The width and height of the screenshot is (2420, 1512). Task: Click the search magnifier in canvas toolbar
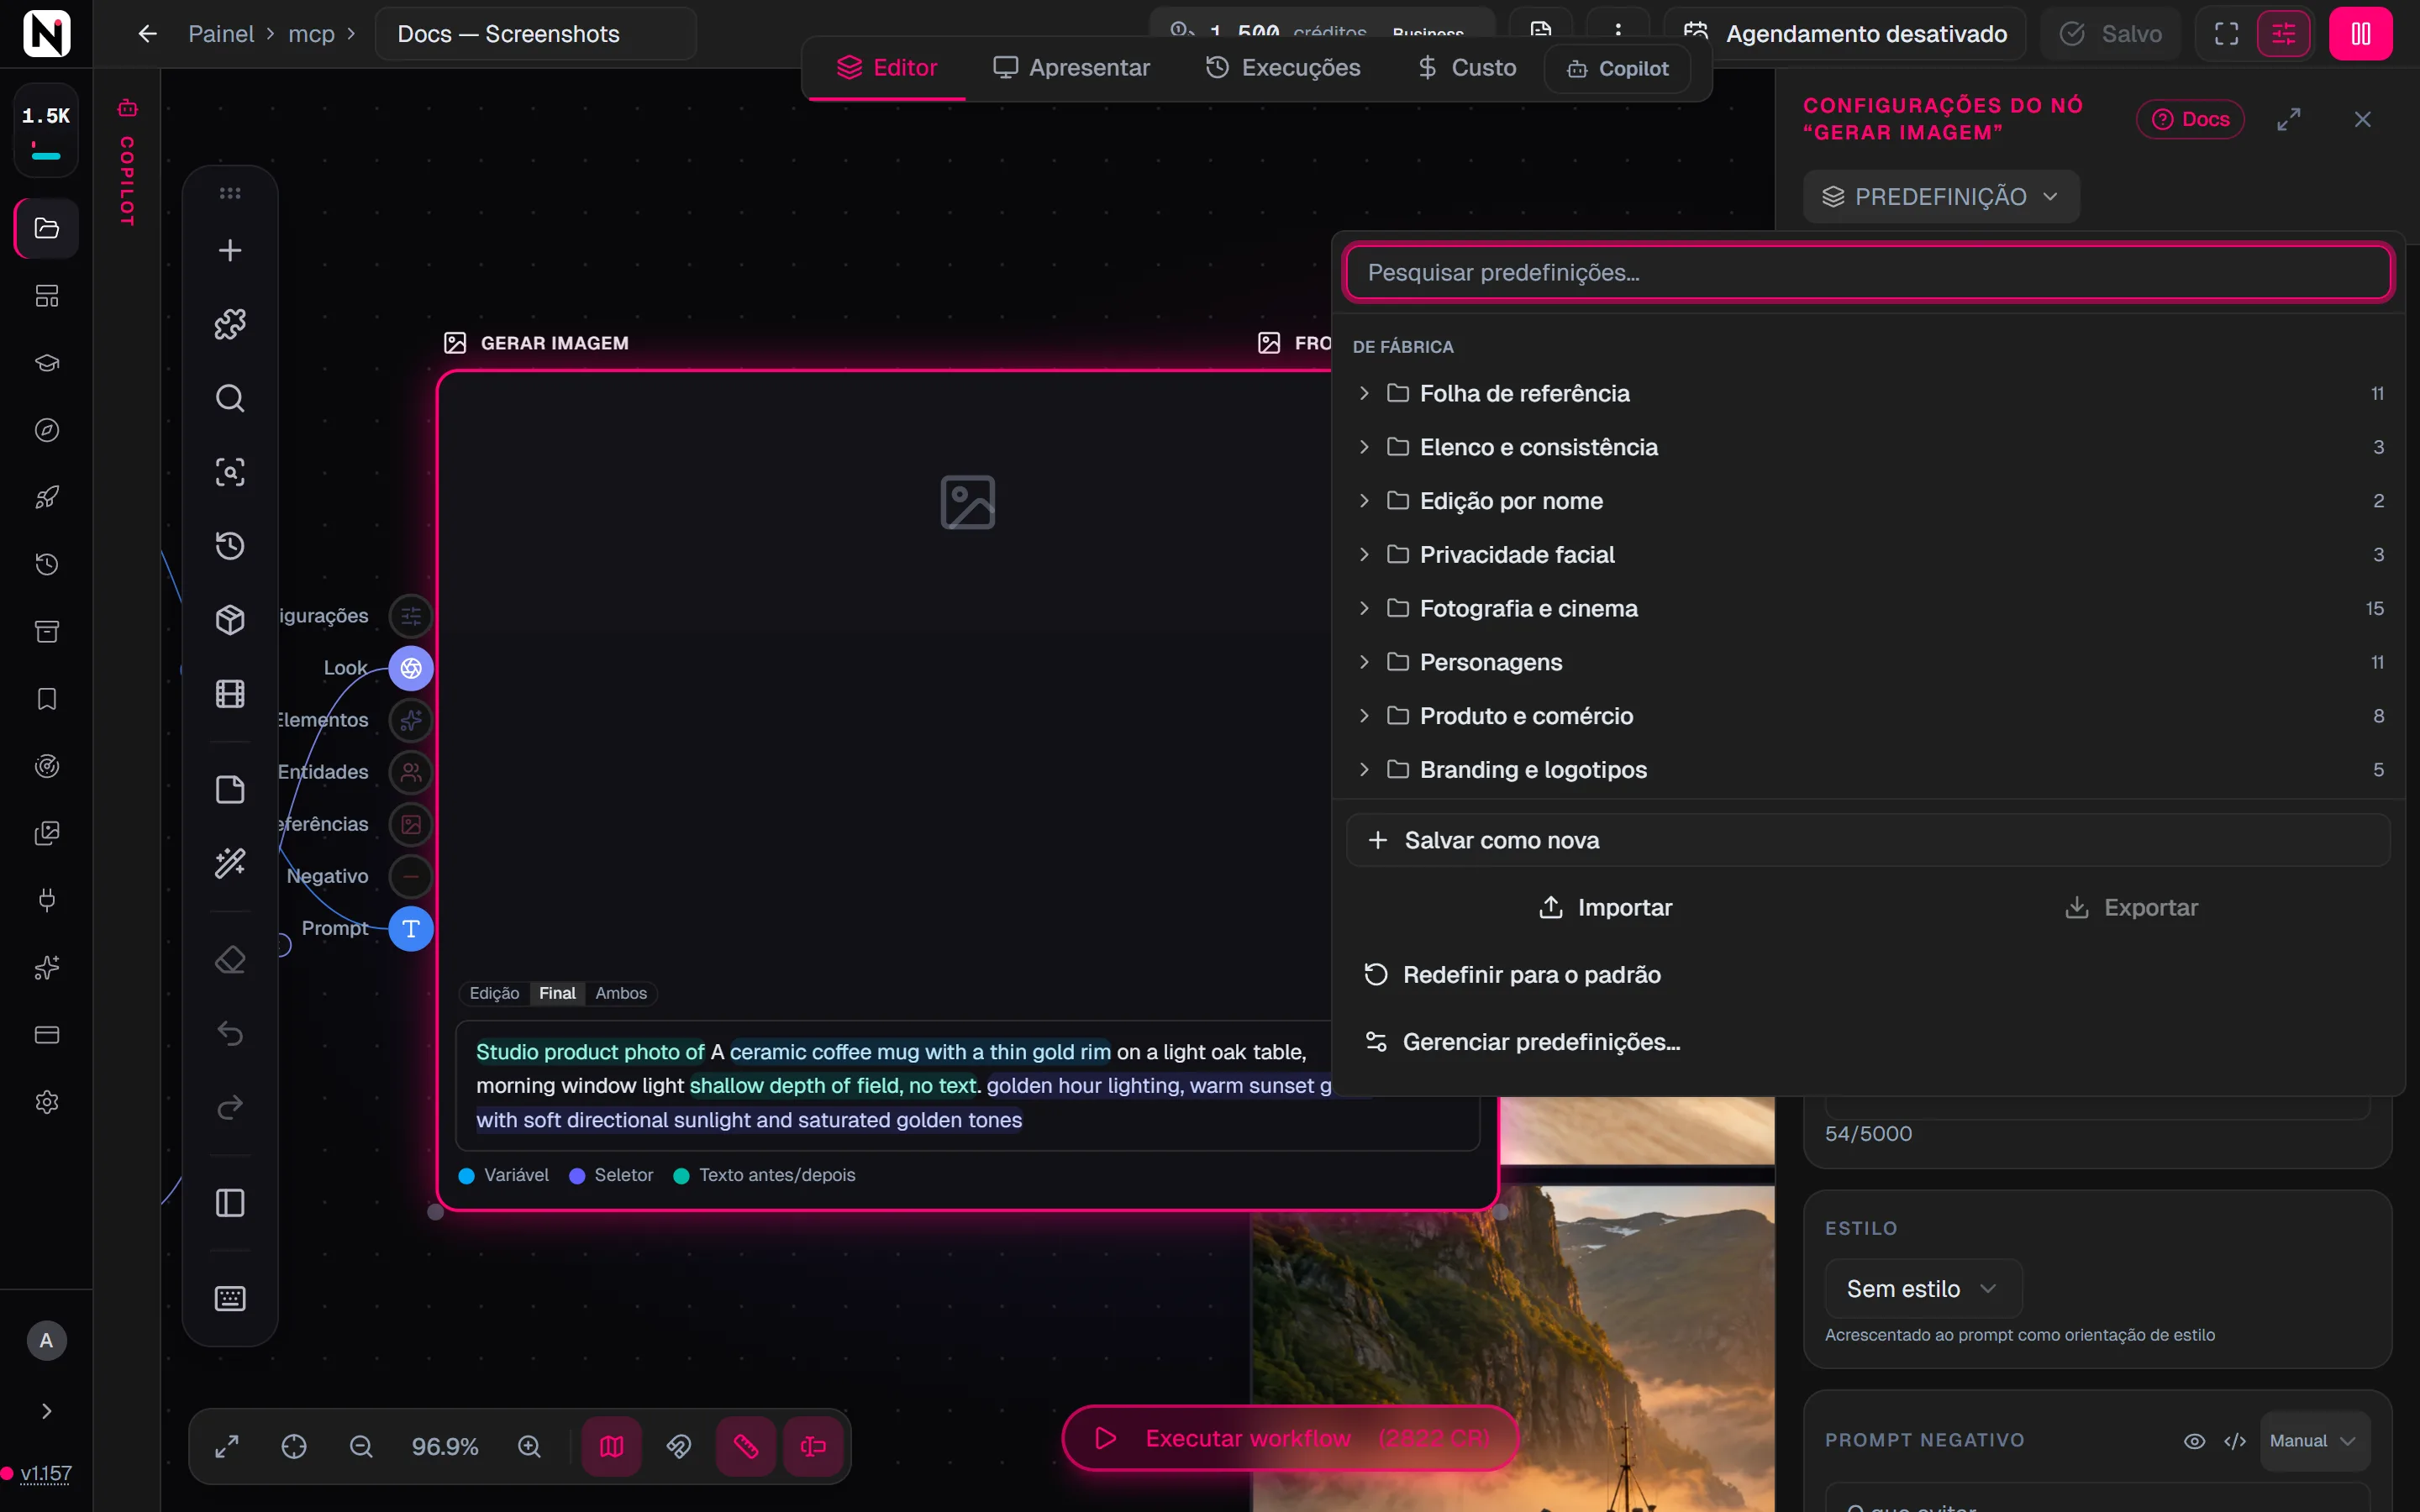[x=230, y=398]
